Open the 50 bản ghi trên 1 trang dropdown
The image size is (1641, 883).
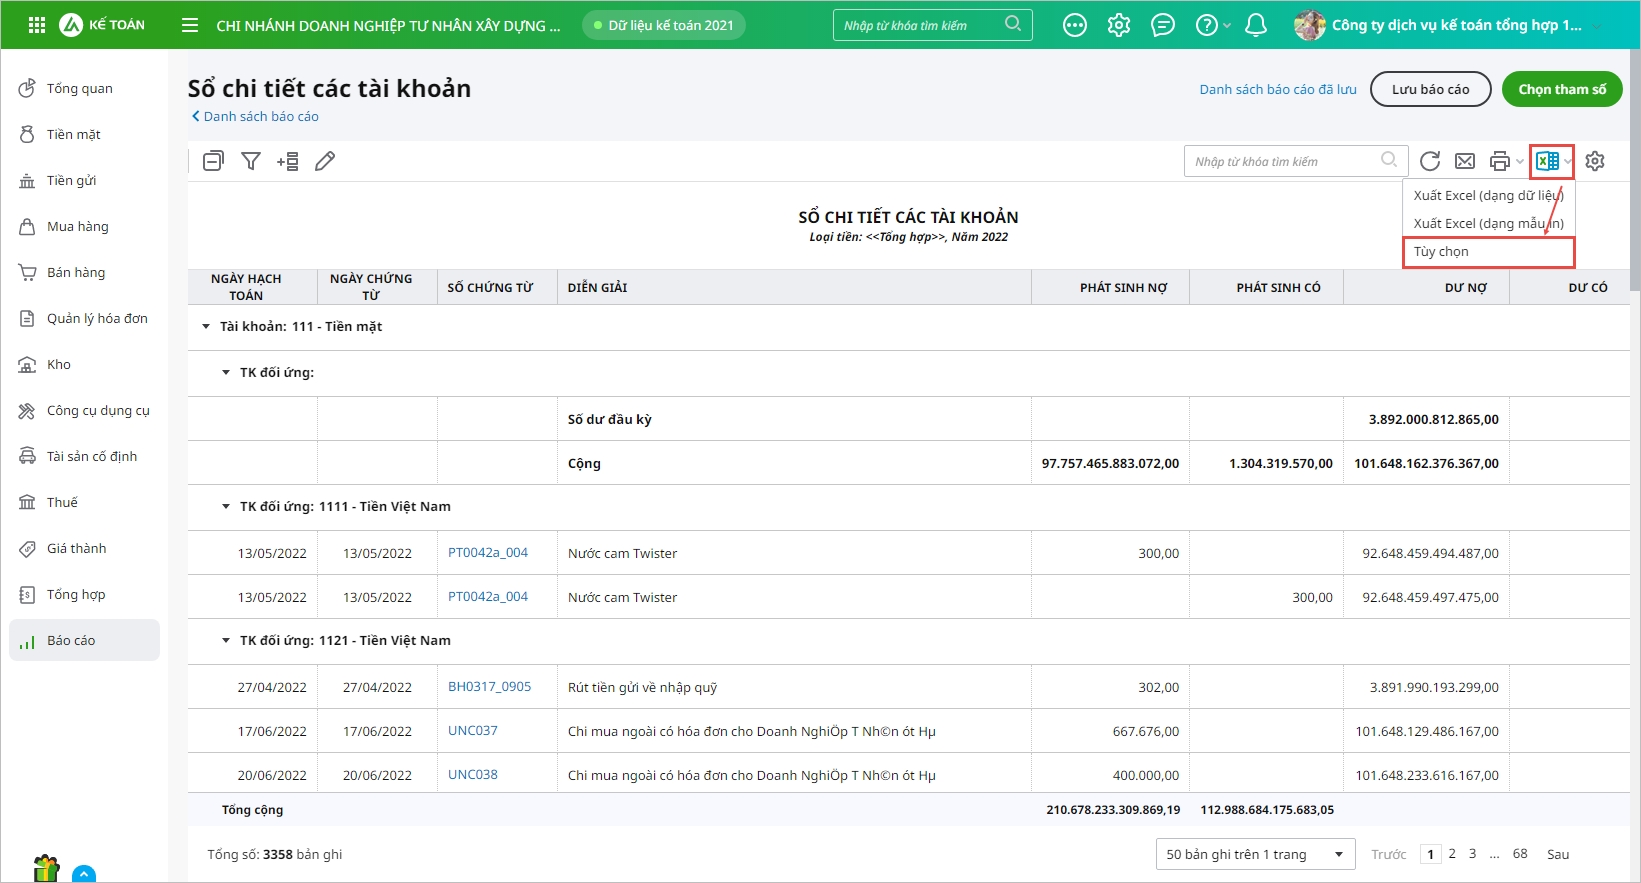click(x=1255, y=854)
